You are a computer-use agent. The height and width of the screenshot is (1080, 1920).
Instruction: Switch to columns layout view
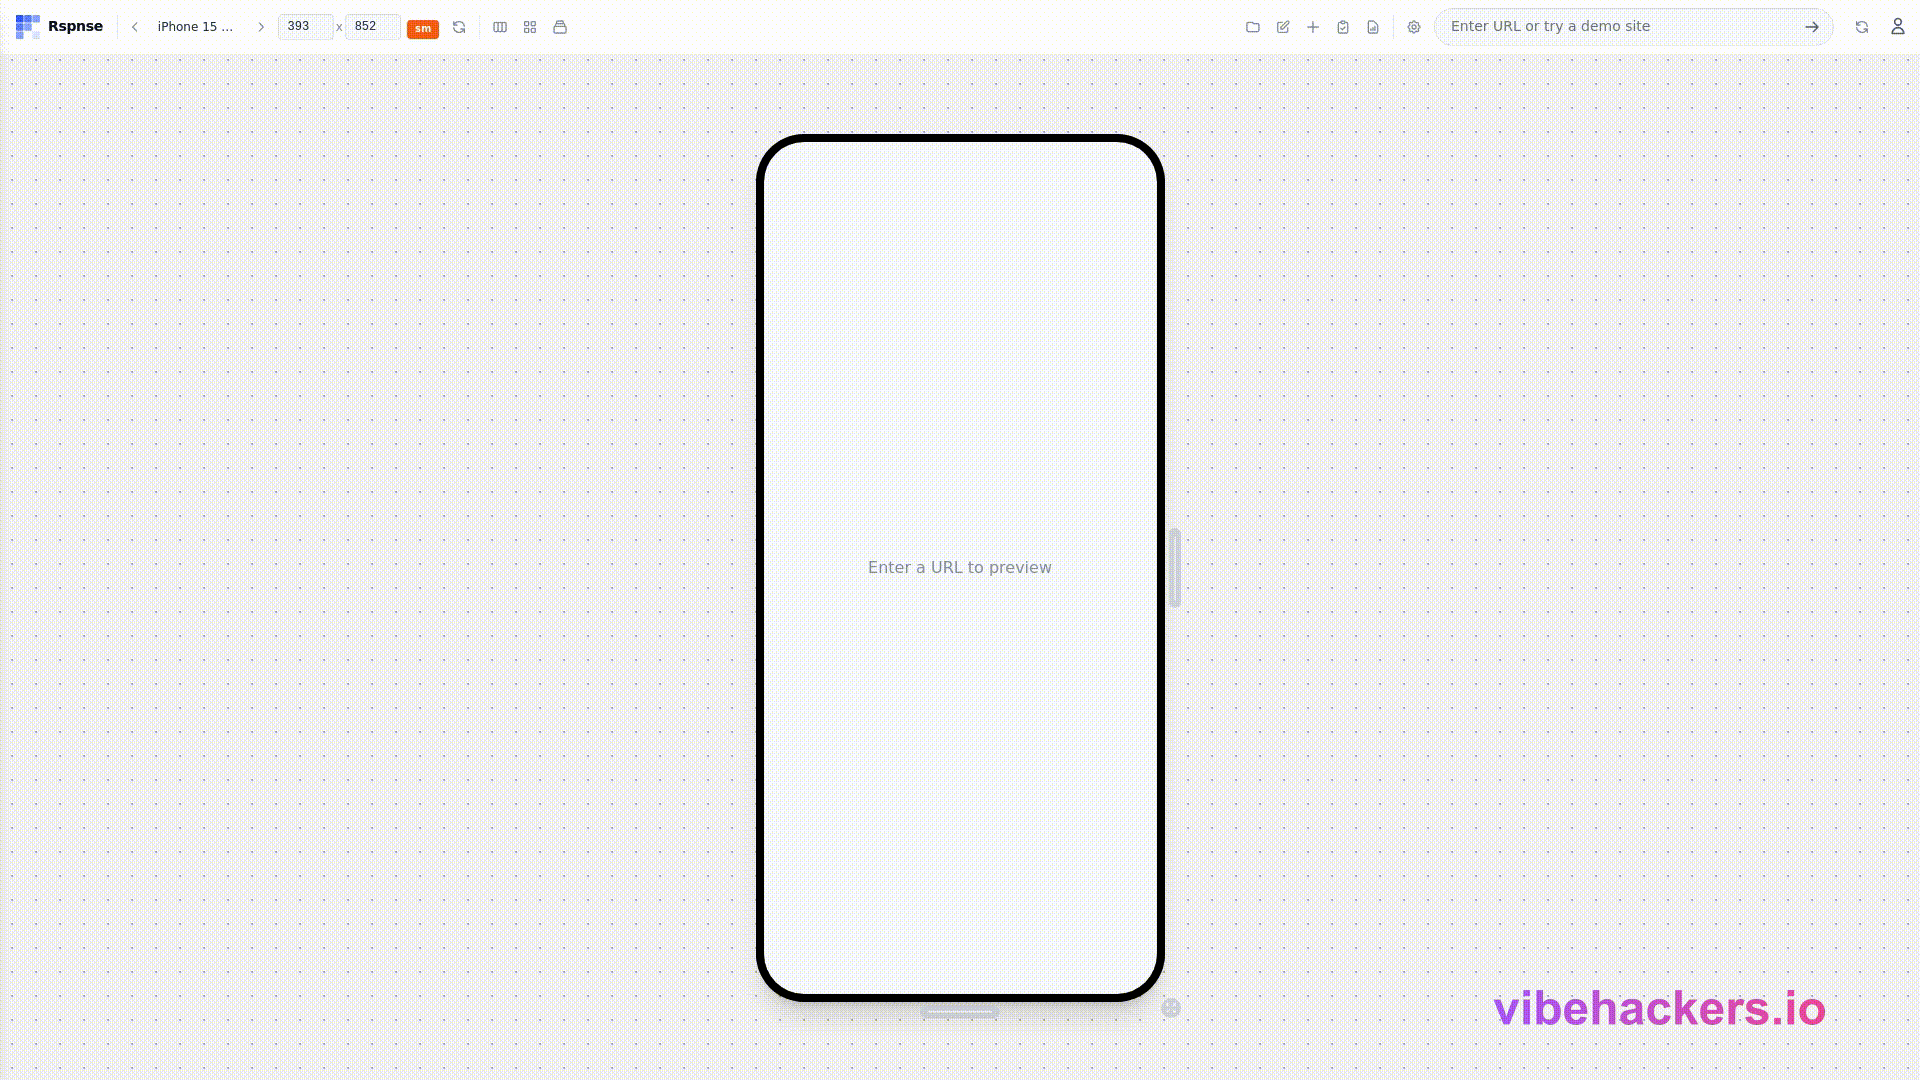click(500, 27)
